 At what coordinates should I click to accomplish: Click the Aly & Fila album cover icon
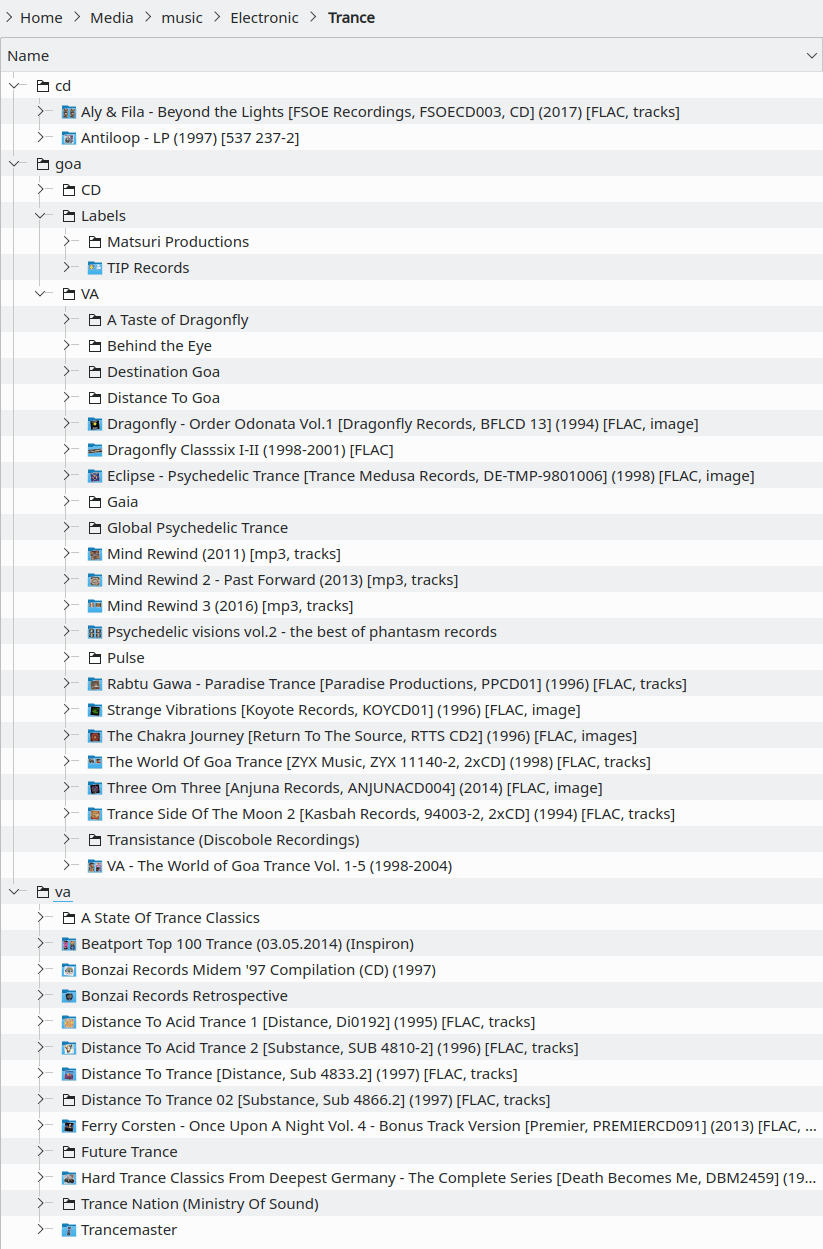pyautogui.click(x=69, y=112)
